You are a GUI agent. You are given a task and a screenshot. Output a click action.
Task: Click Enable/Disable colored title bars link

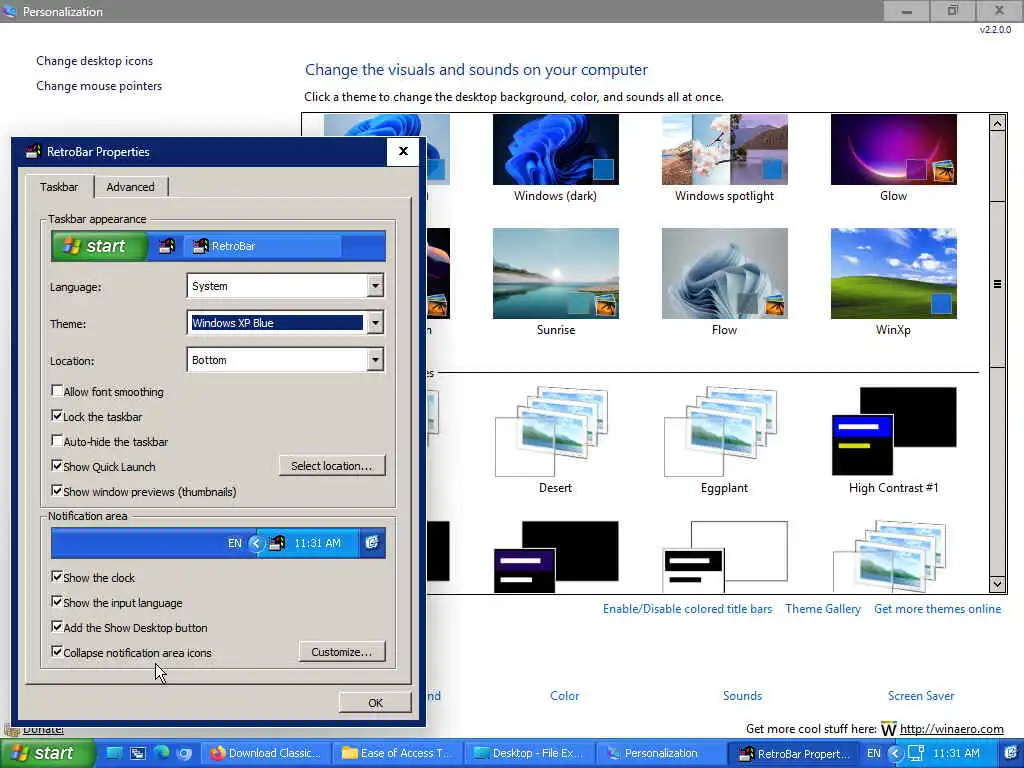[x=687, y=609]
